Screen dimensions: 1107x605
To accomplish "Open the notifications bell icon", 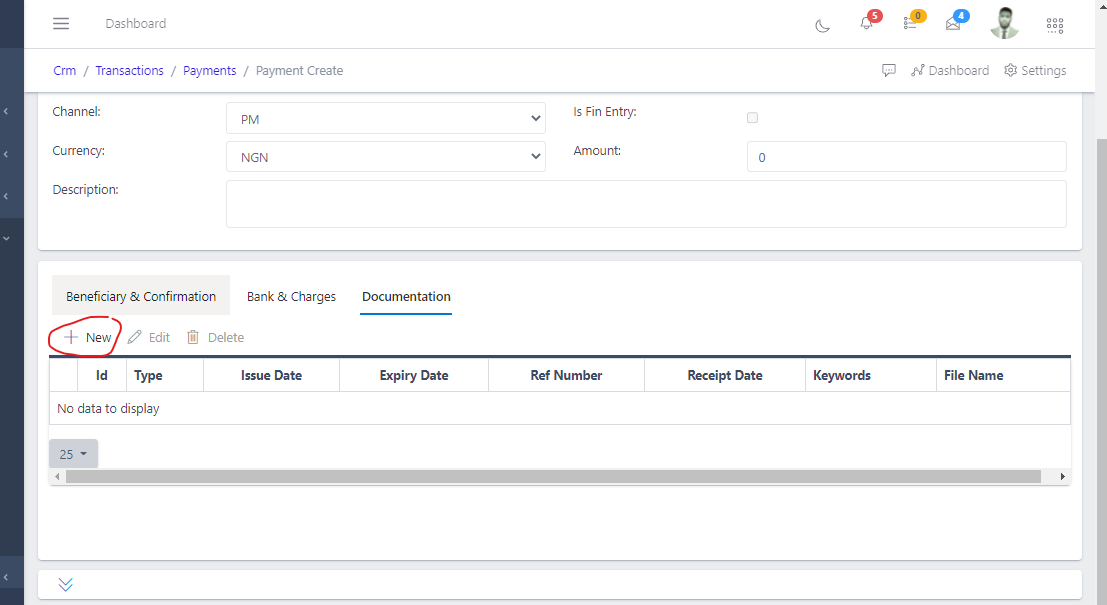I will 866,24.
